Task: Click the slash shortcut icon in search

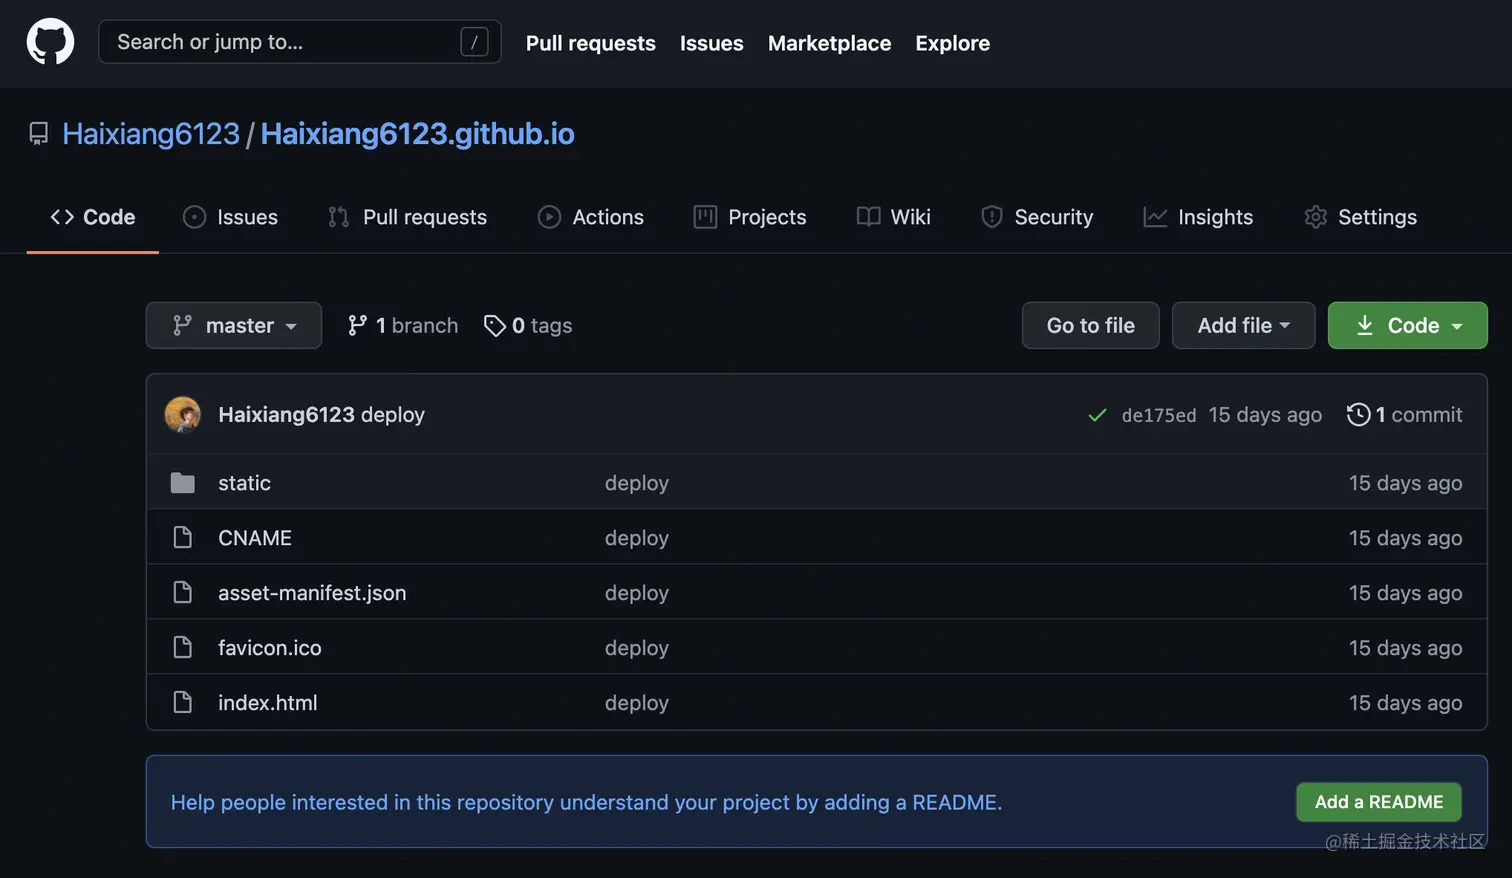Action: click(x=474, y=42)
